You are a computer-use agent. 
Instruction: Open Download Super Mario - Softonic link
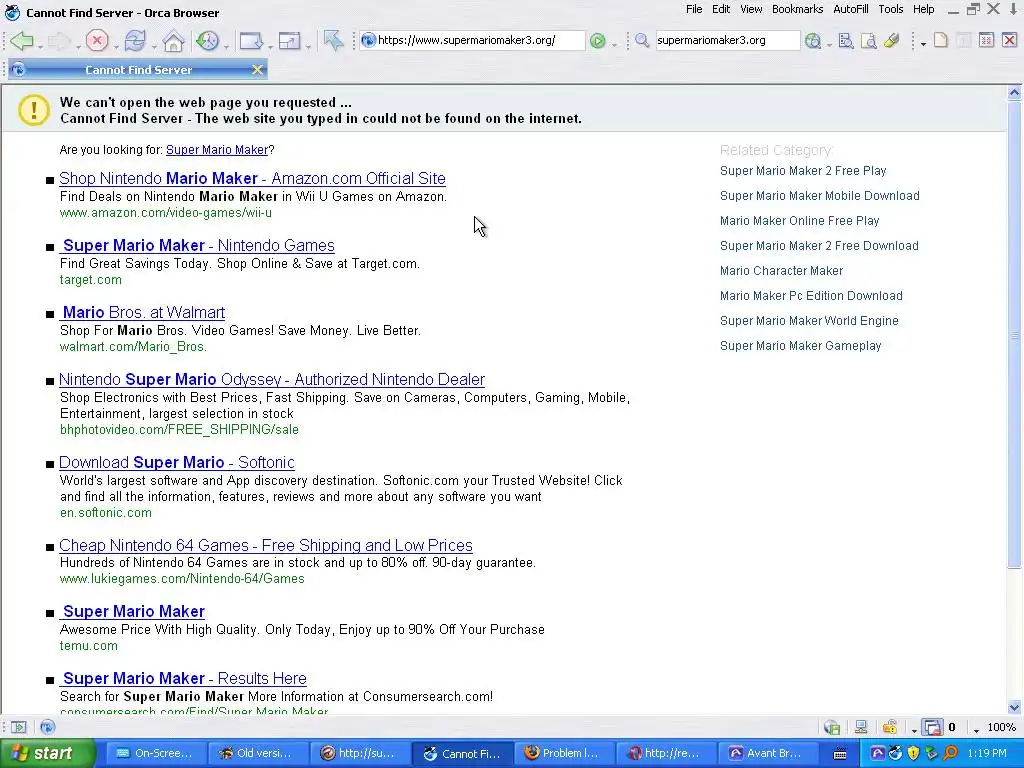pos(176,462)
